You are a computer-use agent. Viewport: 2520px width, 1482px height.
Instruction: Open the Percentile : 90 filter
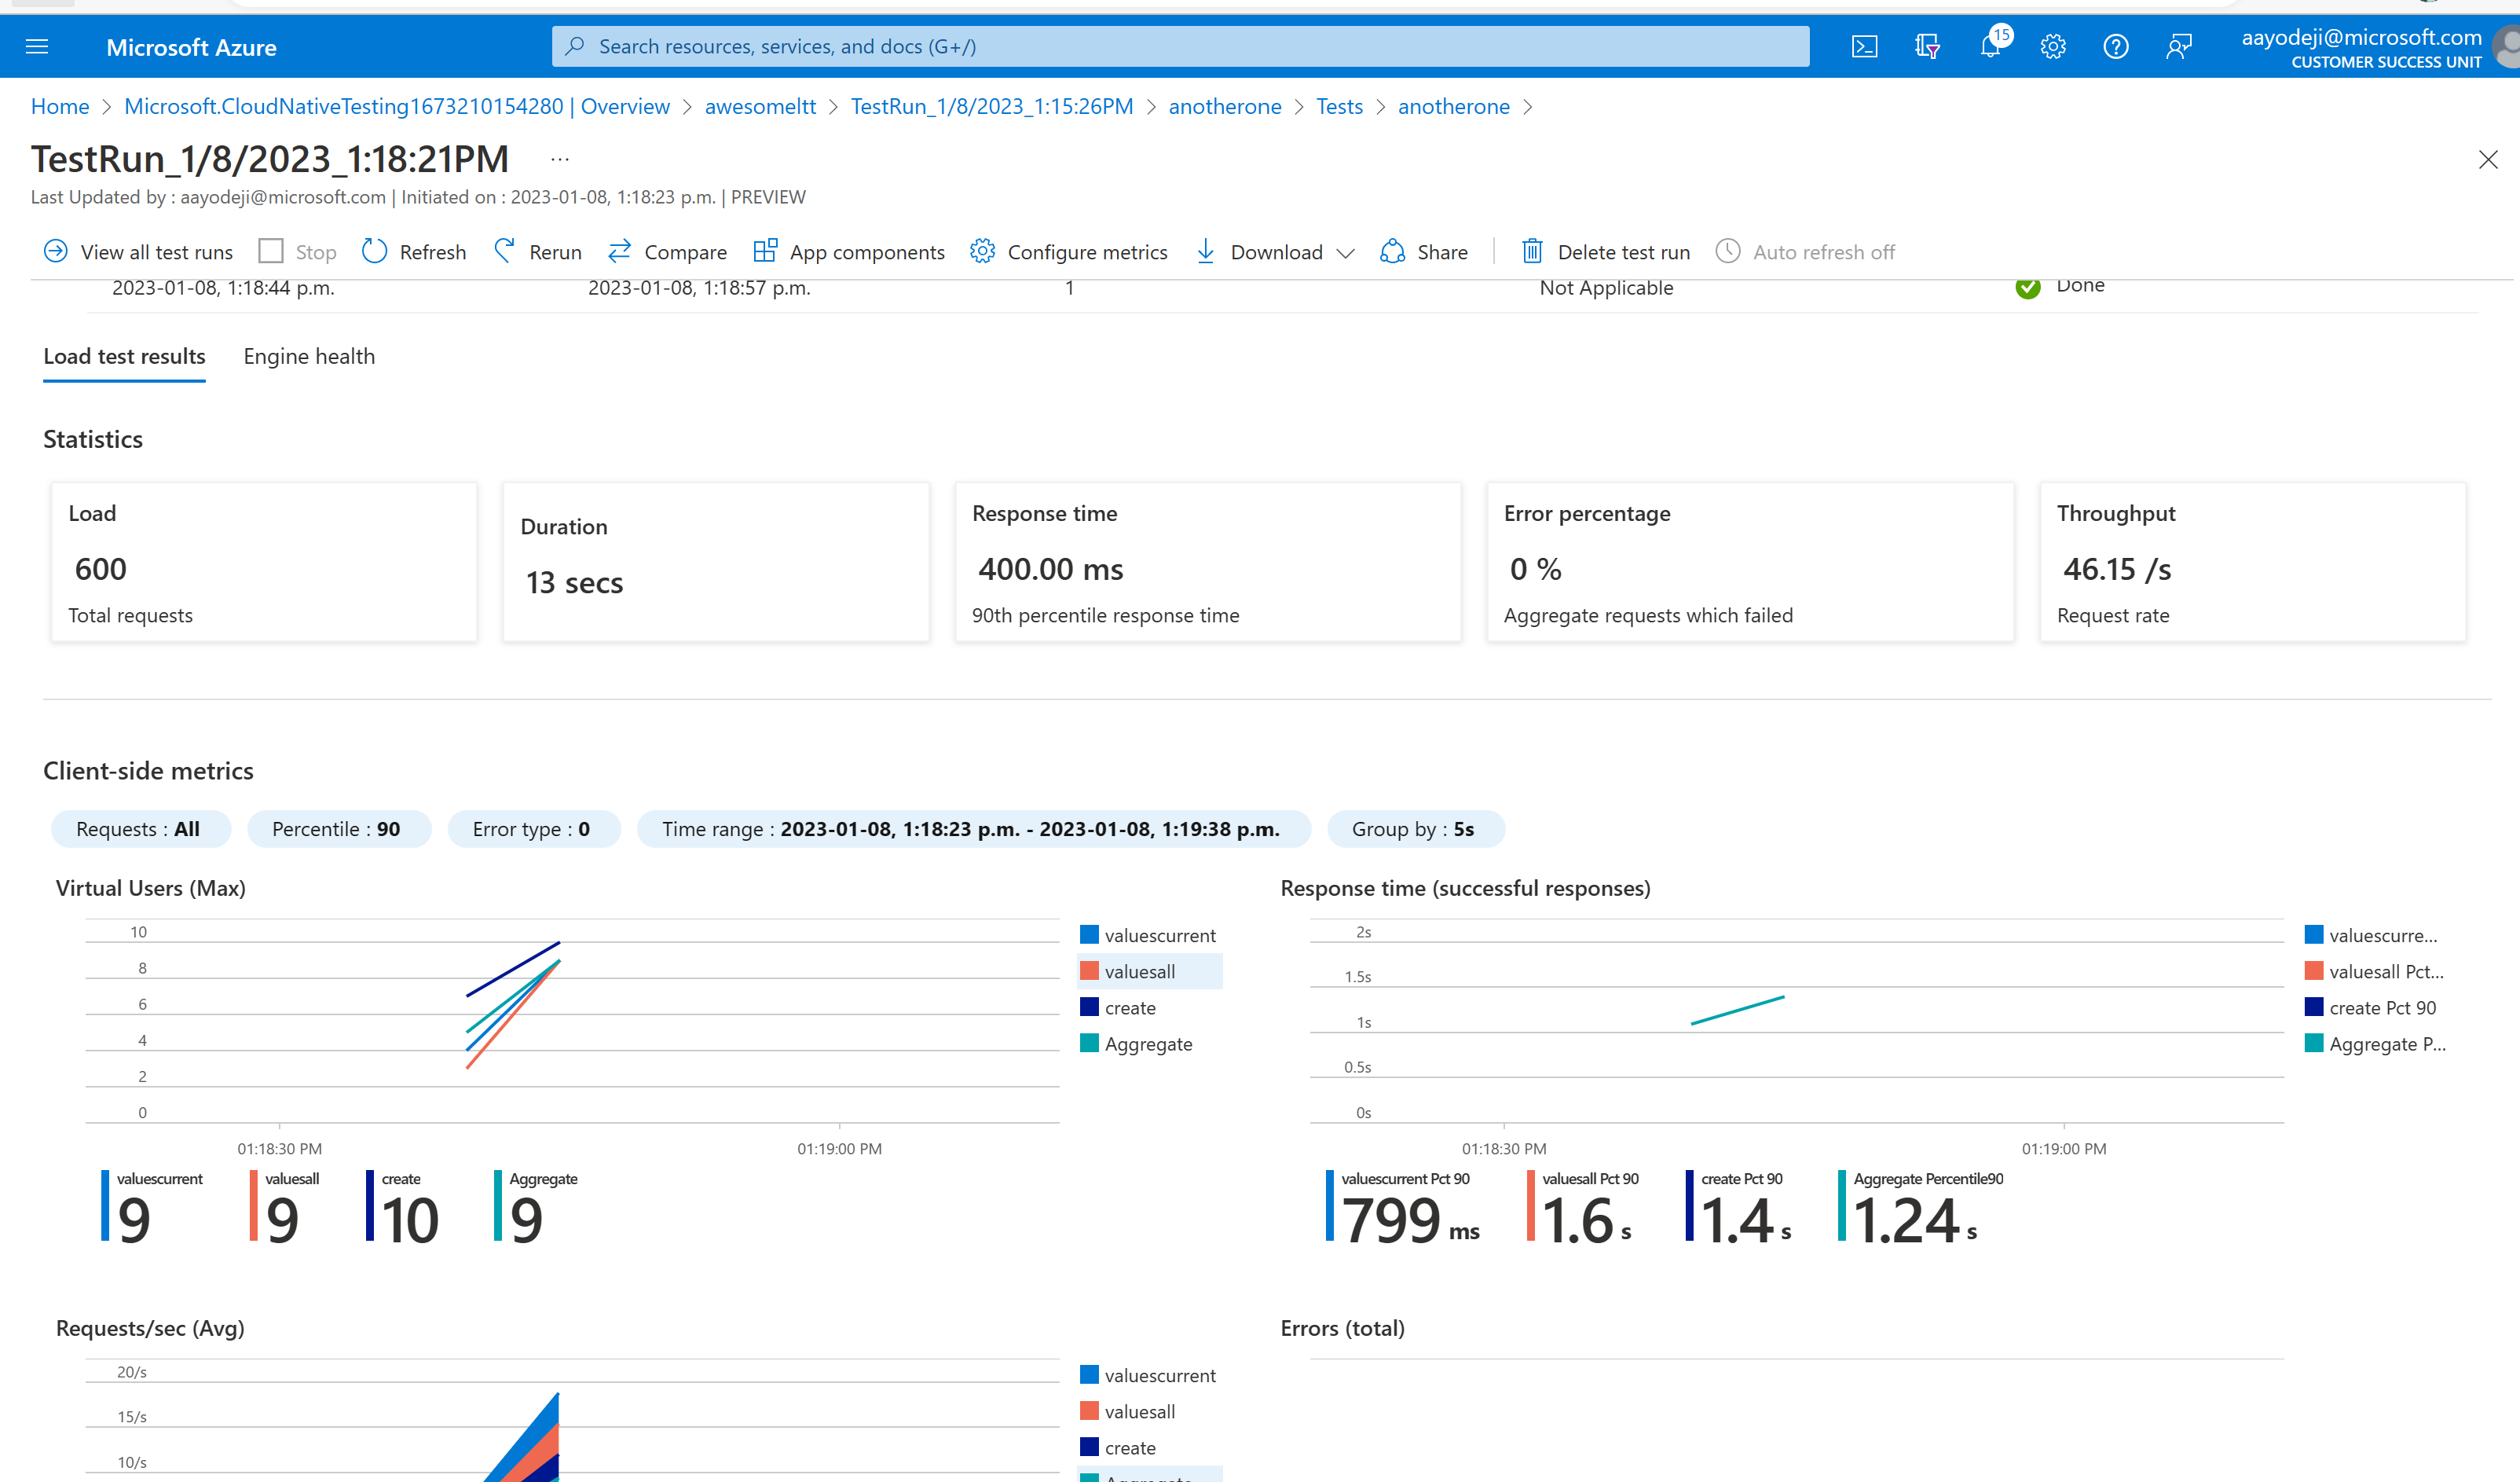pyautogui.click(x=337, y=829)
